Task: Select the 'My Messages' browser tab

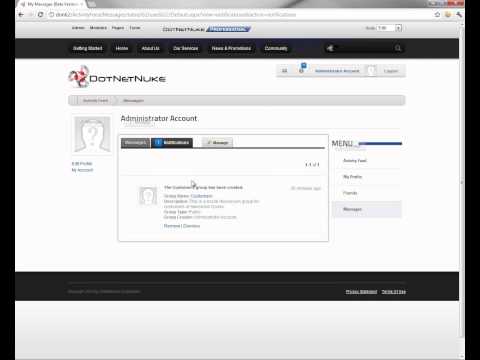Action: [53, 4]
